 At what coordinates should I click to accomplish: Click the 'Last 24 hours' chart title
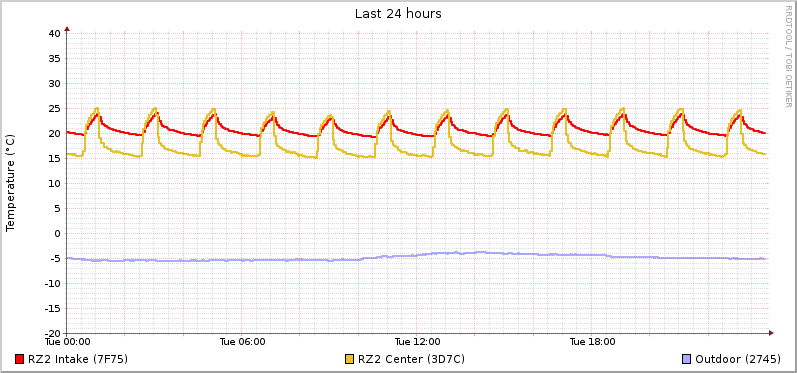coord(398,14)
